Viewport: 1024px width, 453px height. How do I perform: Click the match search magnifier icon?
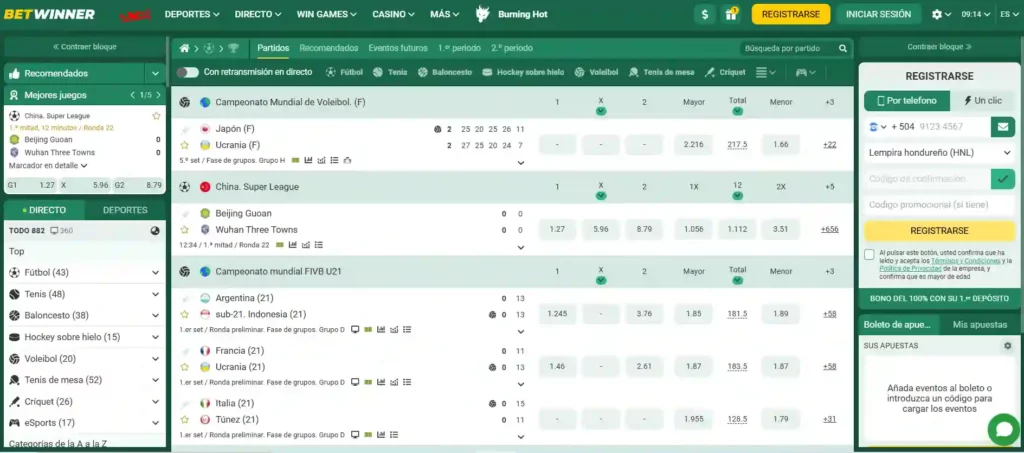tap(843, 48)
